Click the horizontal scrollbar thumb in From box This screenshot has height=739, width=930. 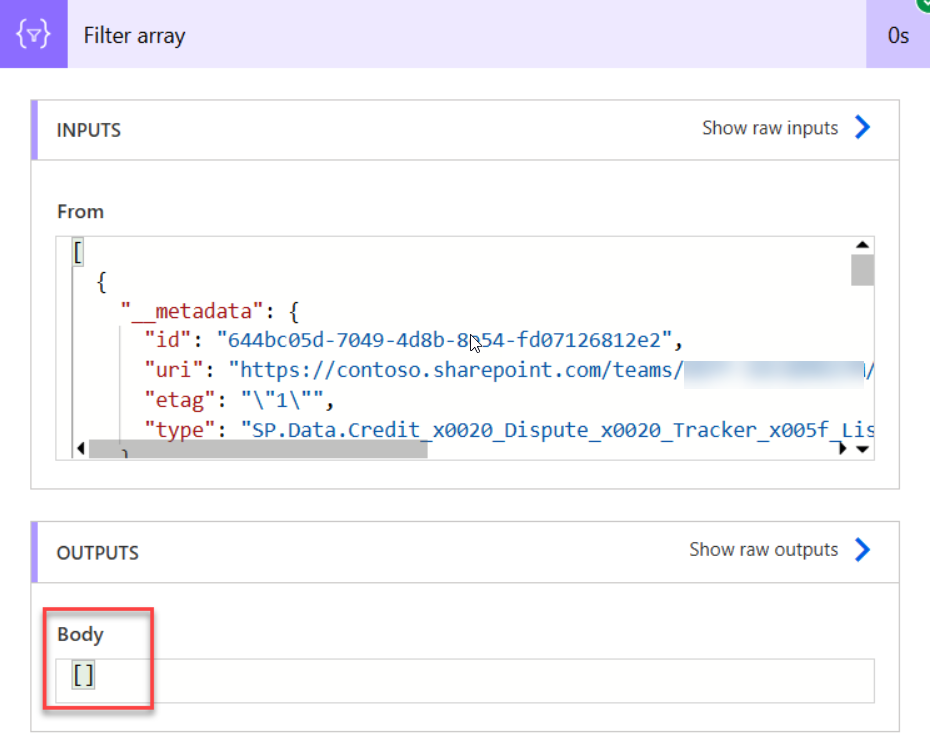(x=258, y=449)
